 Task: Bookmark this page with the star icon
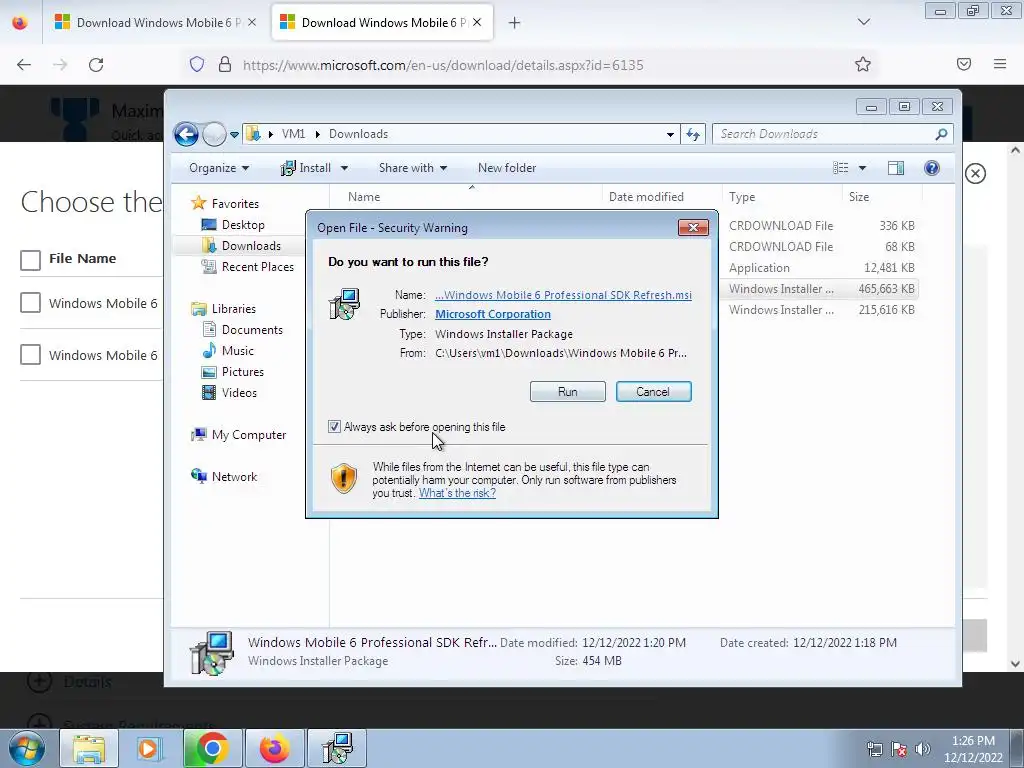pos(863,64)
